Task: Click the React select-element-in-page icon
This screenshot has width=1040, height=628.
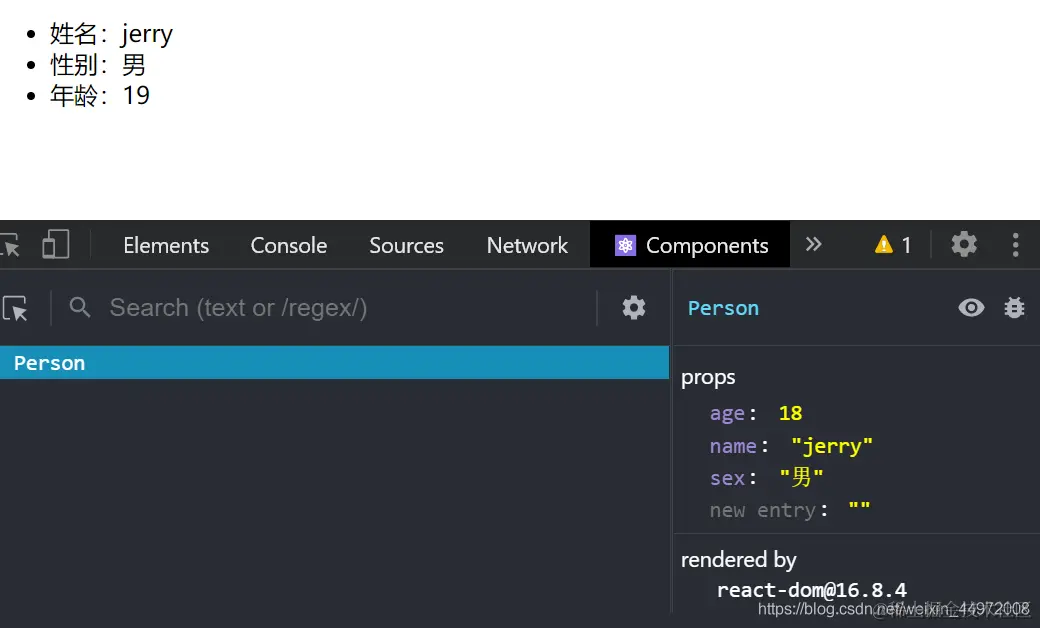Action: coord(15,308)
